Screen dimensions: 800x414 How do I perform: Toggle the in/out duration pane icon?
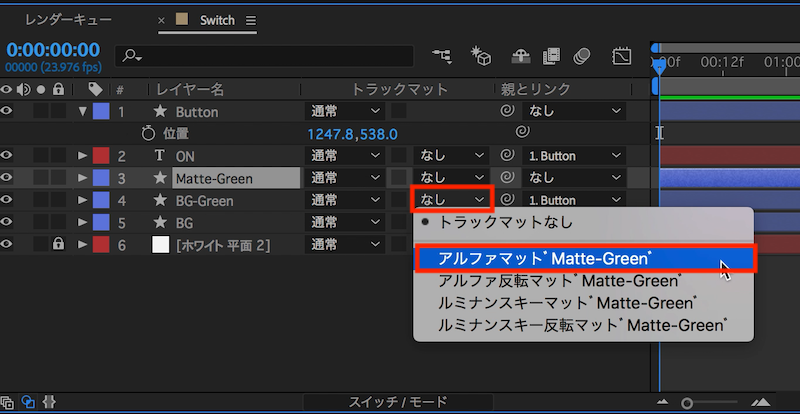click(x=49, y=402)
